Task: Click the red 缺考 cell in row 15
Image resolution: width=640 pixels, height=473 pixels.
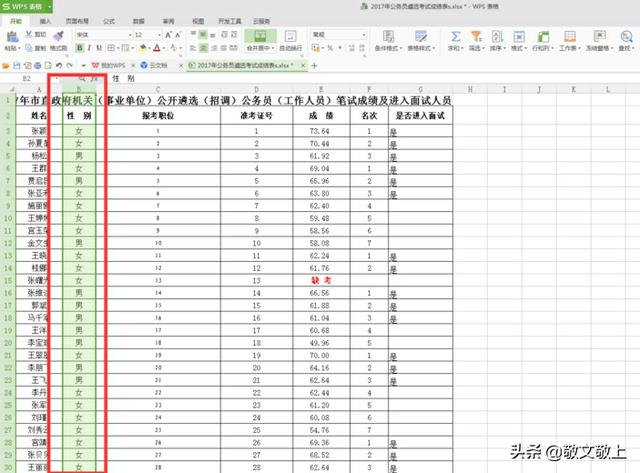Action: pos(321,280)
